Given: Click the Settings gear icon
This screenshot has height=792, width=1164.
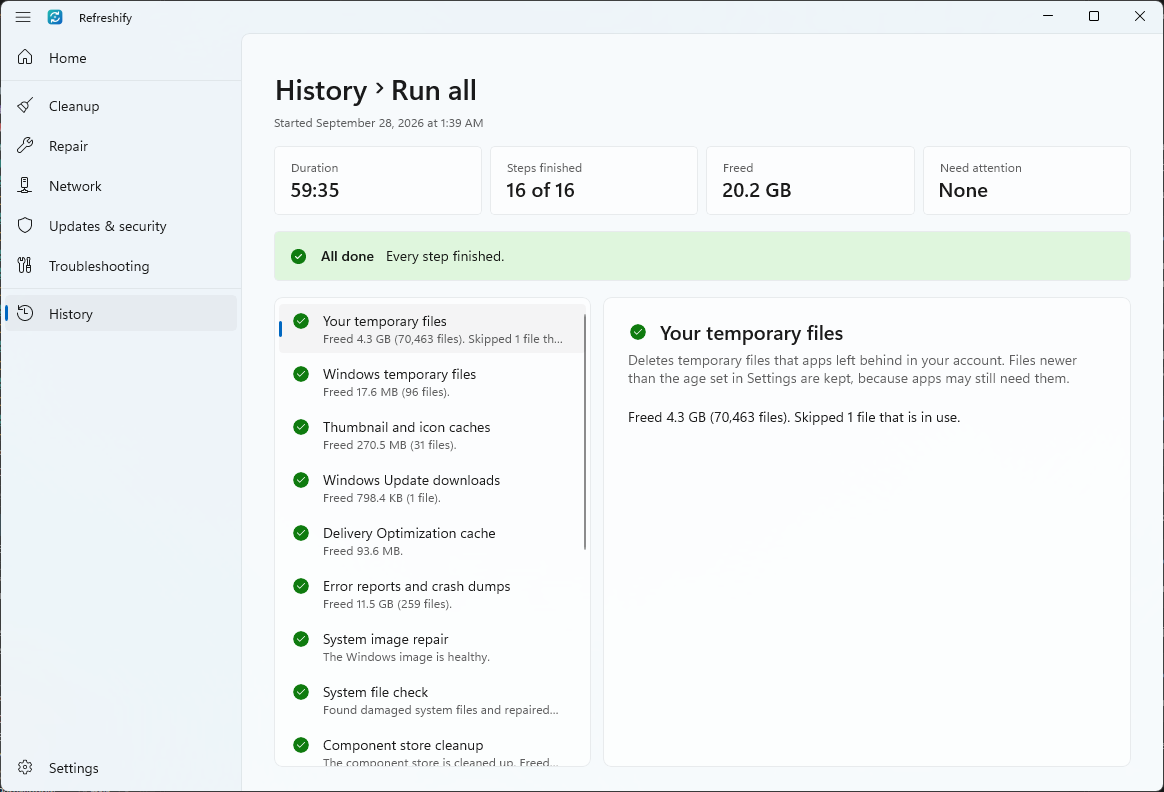Looking at the screenshot, I should tap(25, 768).
